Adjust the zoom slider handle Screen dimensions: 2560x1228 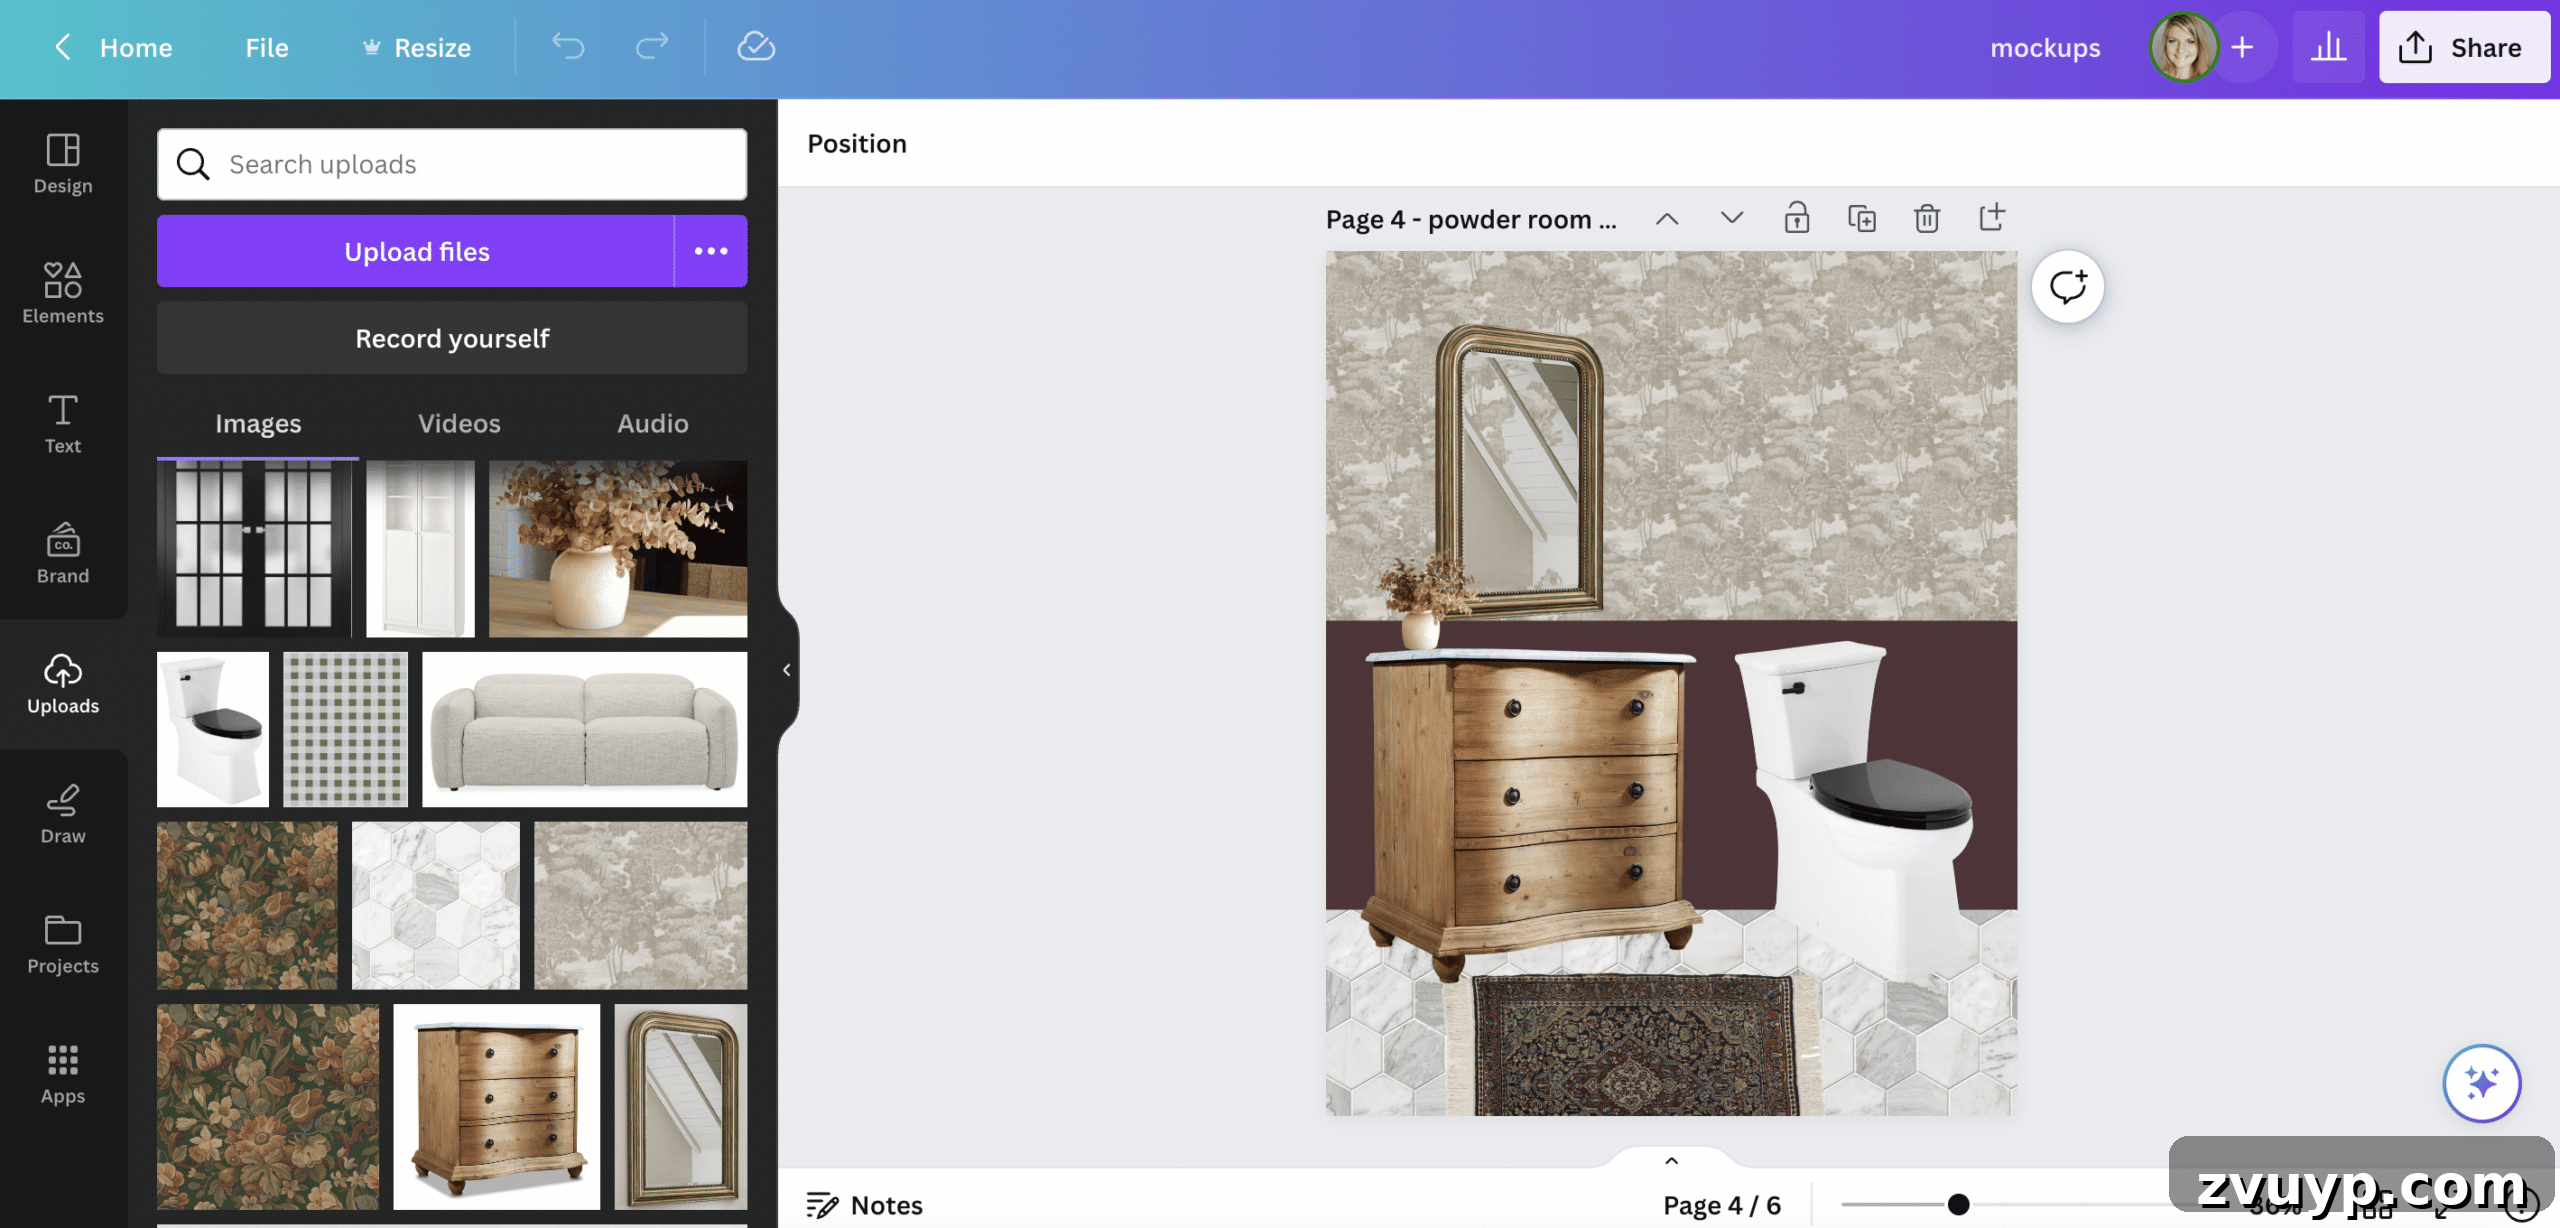coord(1958,1205)
